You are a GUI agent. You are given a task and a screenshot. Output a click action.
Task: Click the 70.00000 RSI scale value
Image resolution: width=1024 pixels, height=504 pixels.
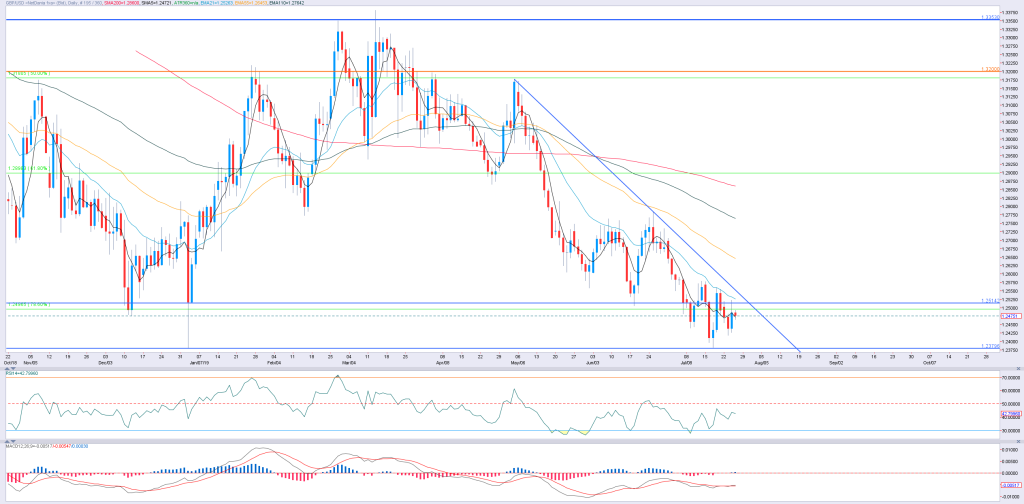(x=1010, y=378)
